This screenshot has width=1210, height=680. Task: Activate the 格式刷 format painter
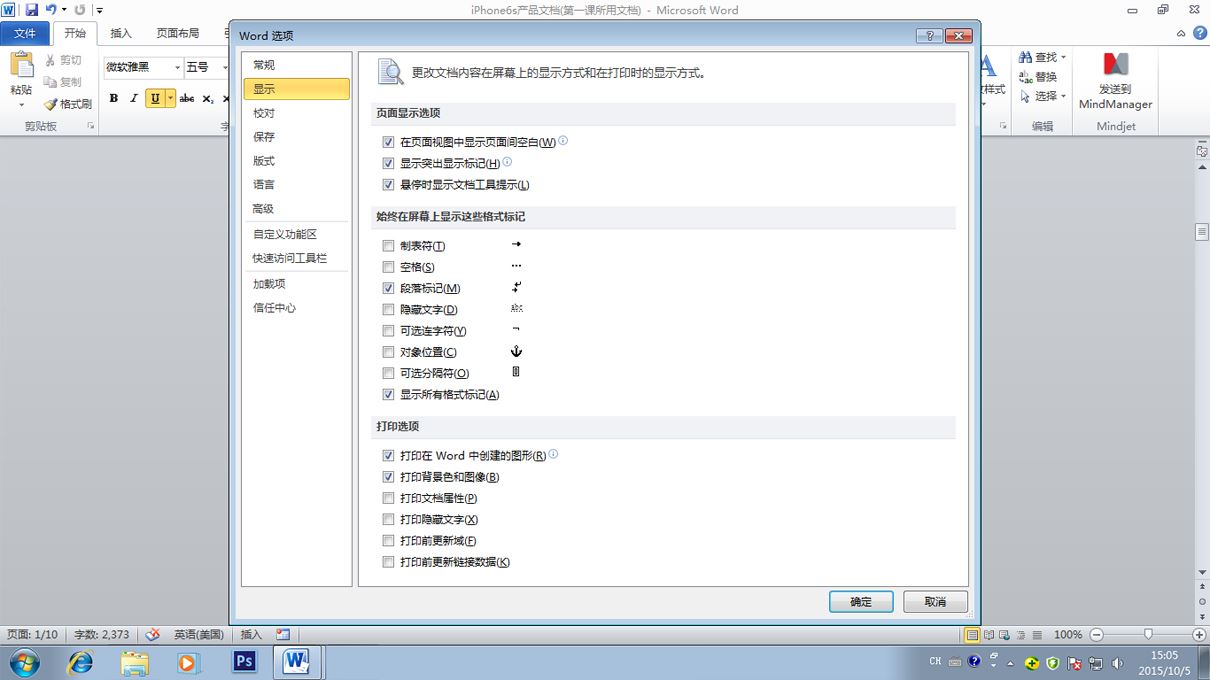pos(68,104)
